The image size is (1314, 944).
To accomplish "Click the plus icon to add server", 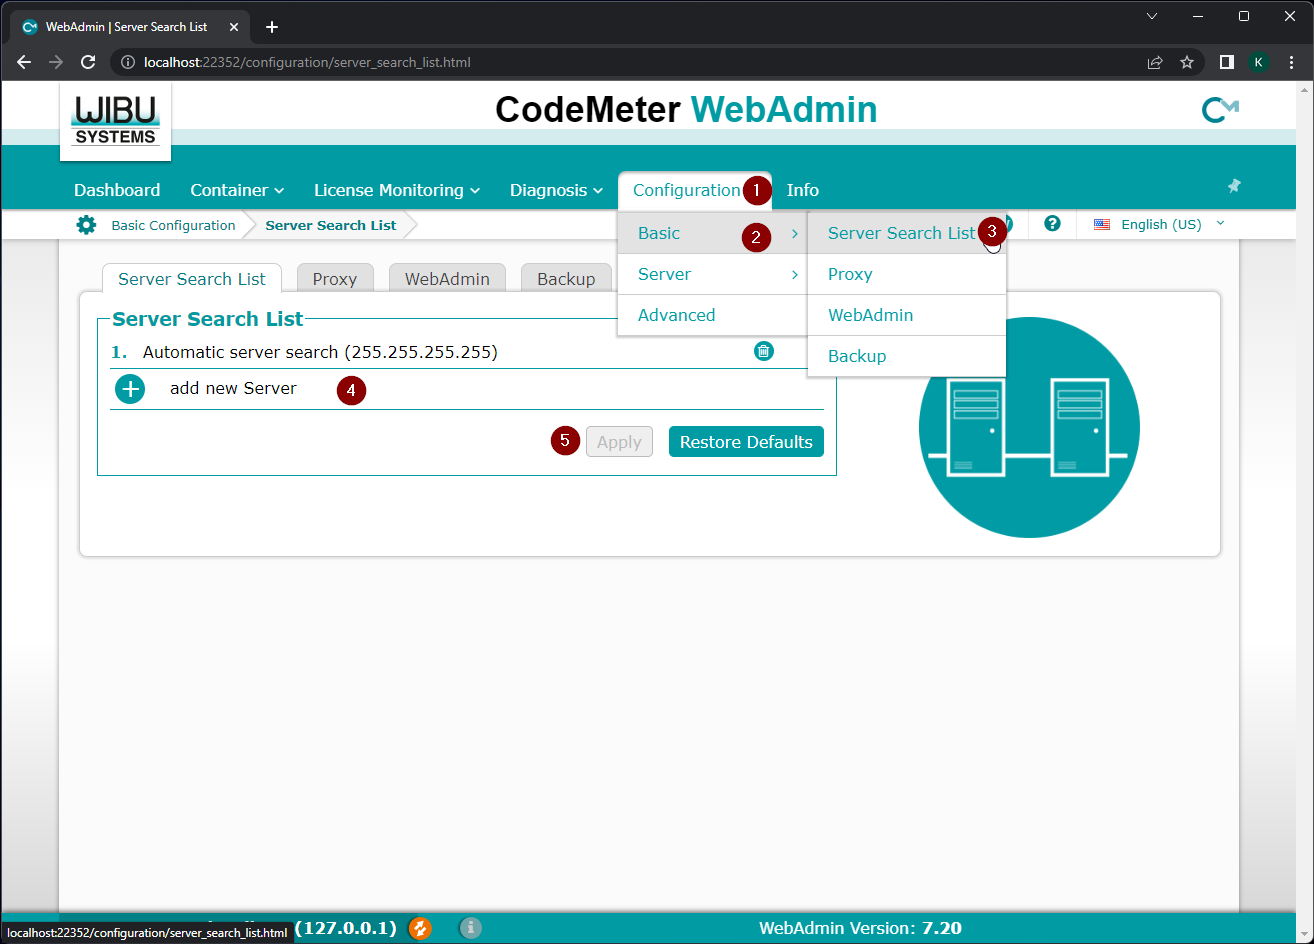I will coord(130,389).
